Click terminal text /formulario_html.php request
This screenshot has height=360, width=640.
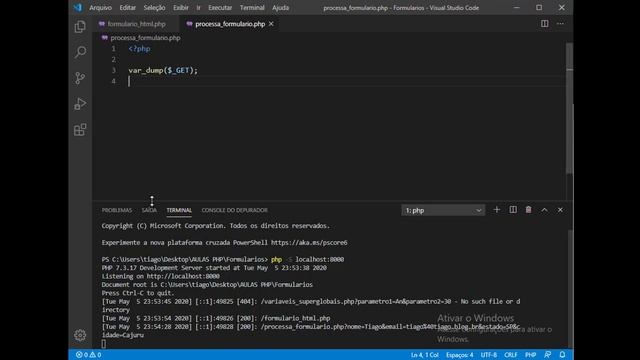tap(295, 318)
